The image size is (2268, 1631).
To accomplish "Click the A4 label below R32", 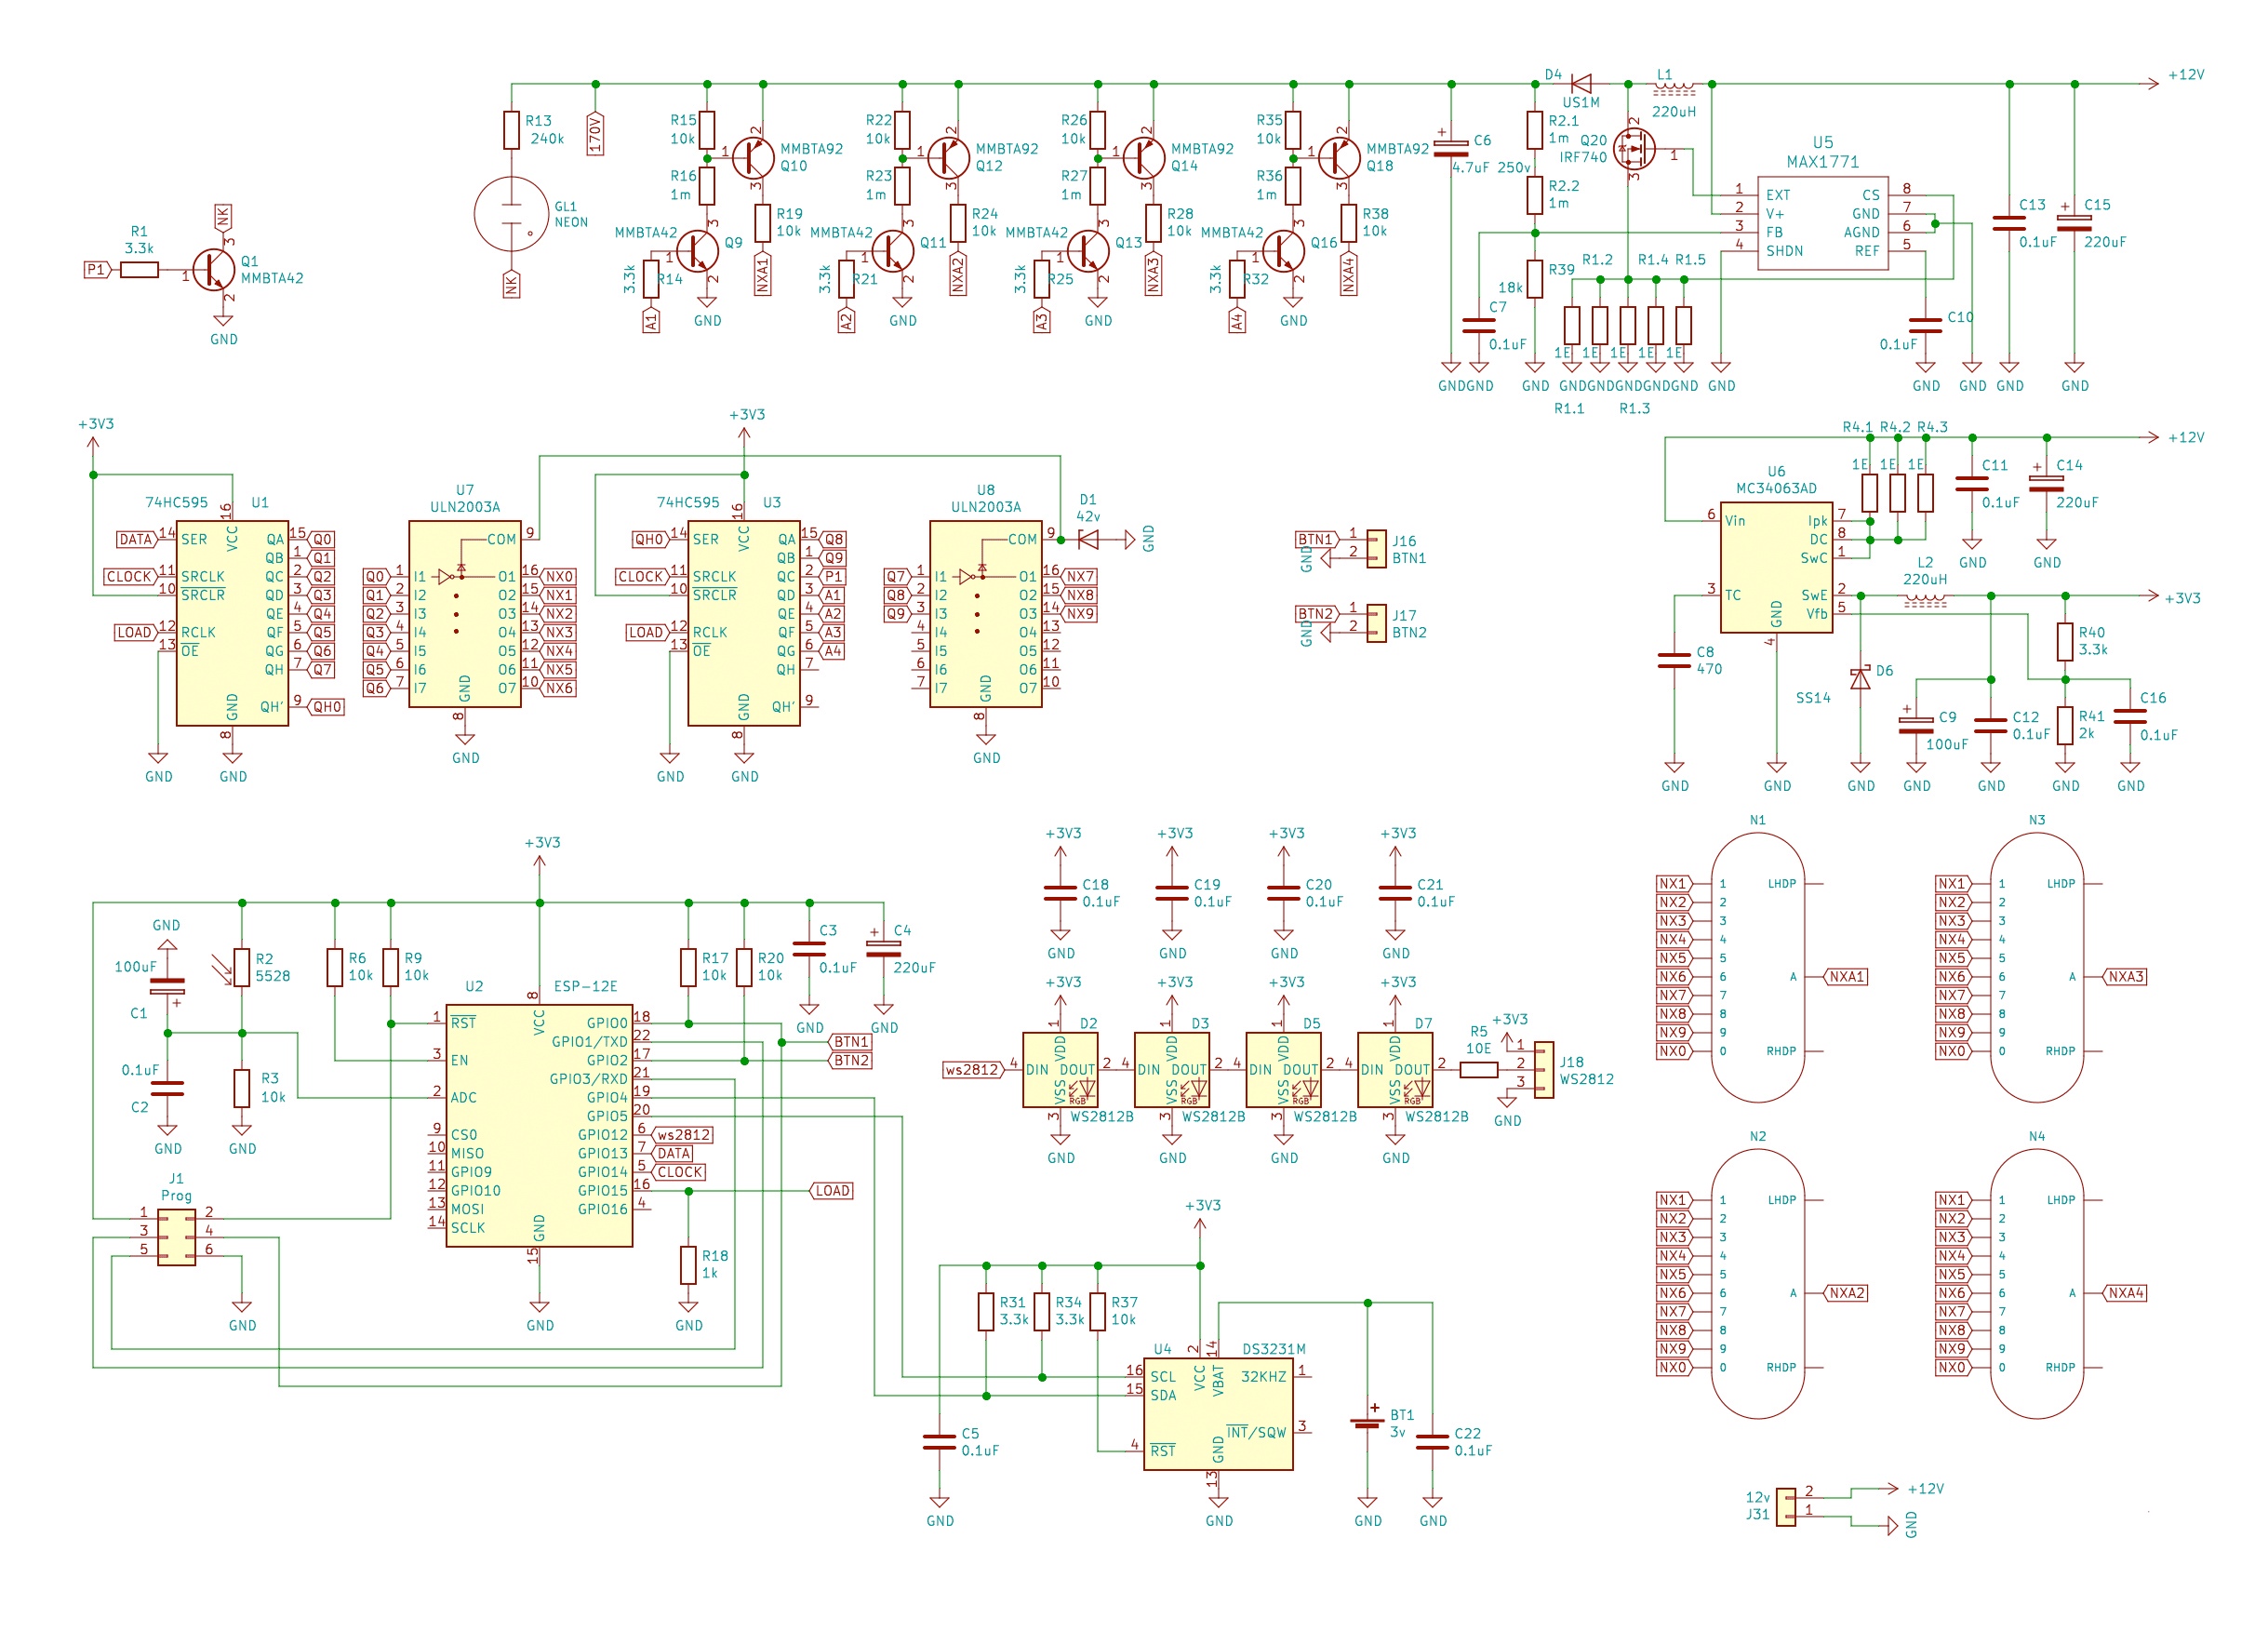I will 1237,321.
